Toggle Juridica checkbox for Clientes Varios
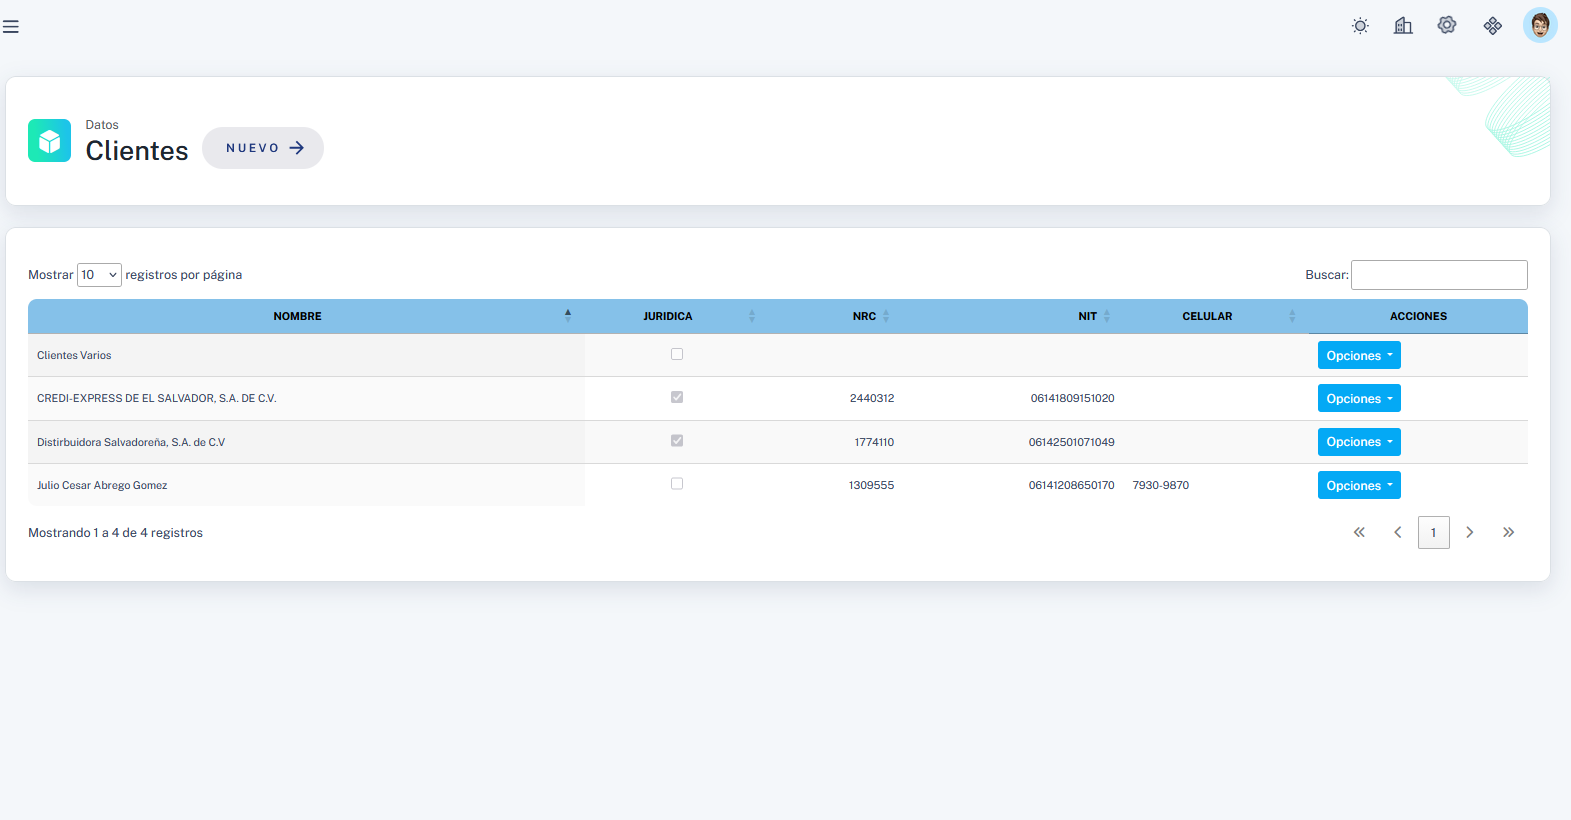The height and width of the screenshot is (820, 1571). tap(677, 354)
